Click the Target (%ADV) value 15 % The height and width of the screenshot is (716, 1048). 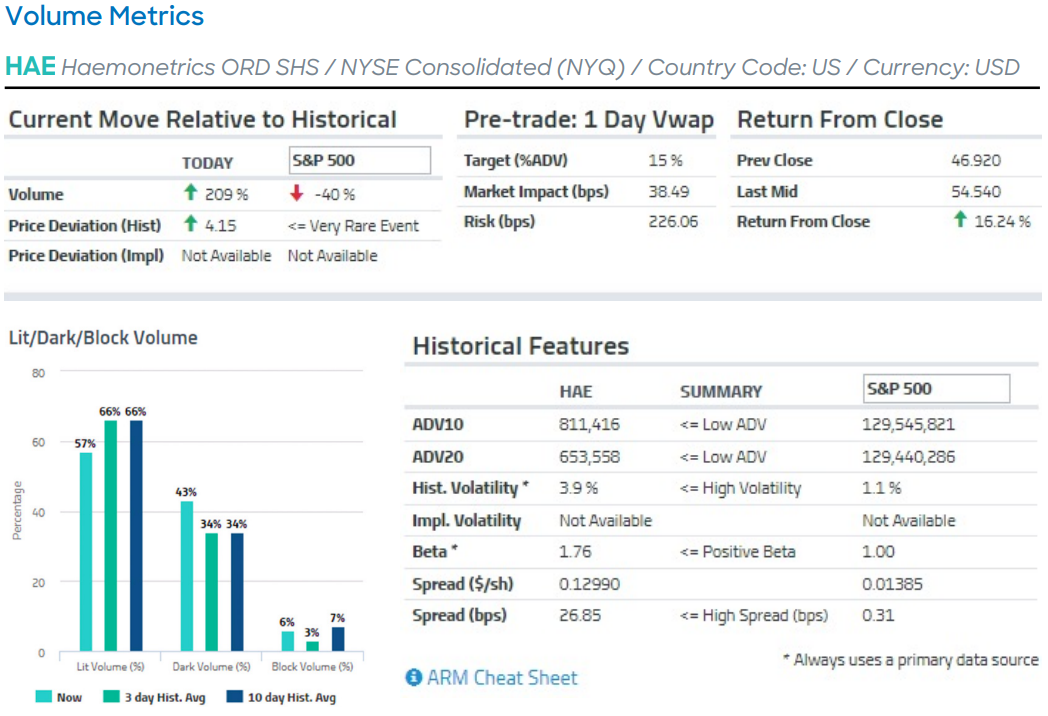point(665,160)
